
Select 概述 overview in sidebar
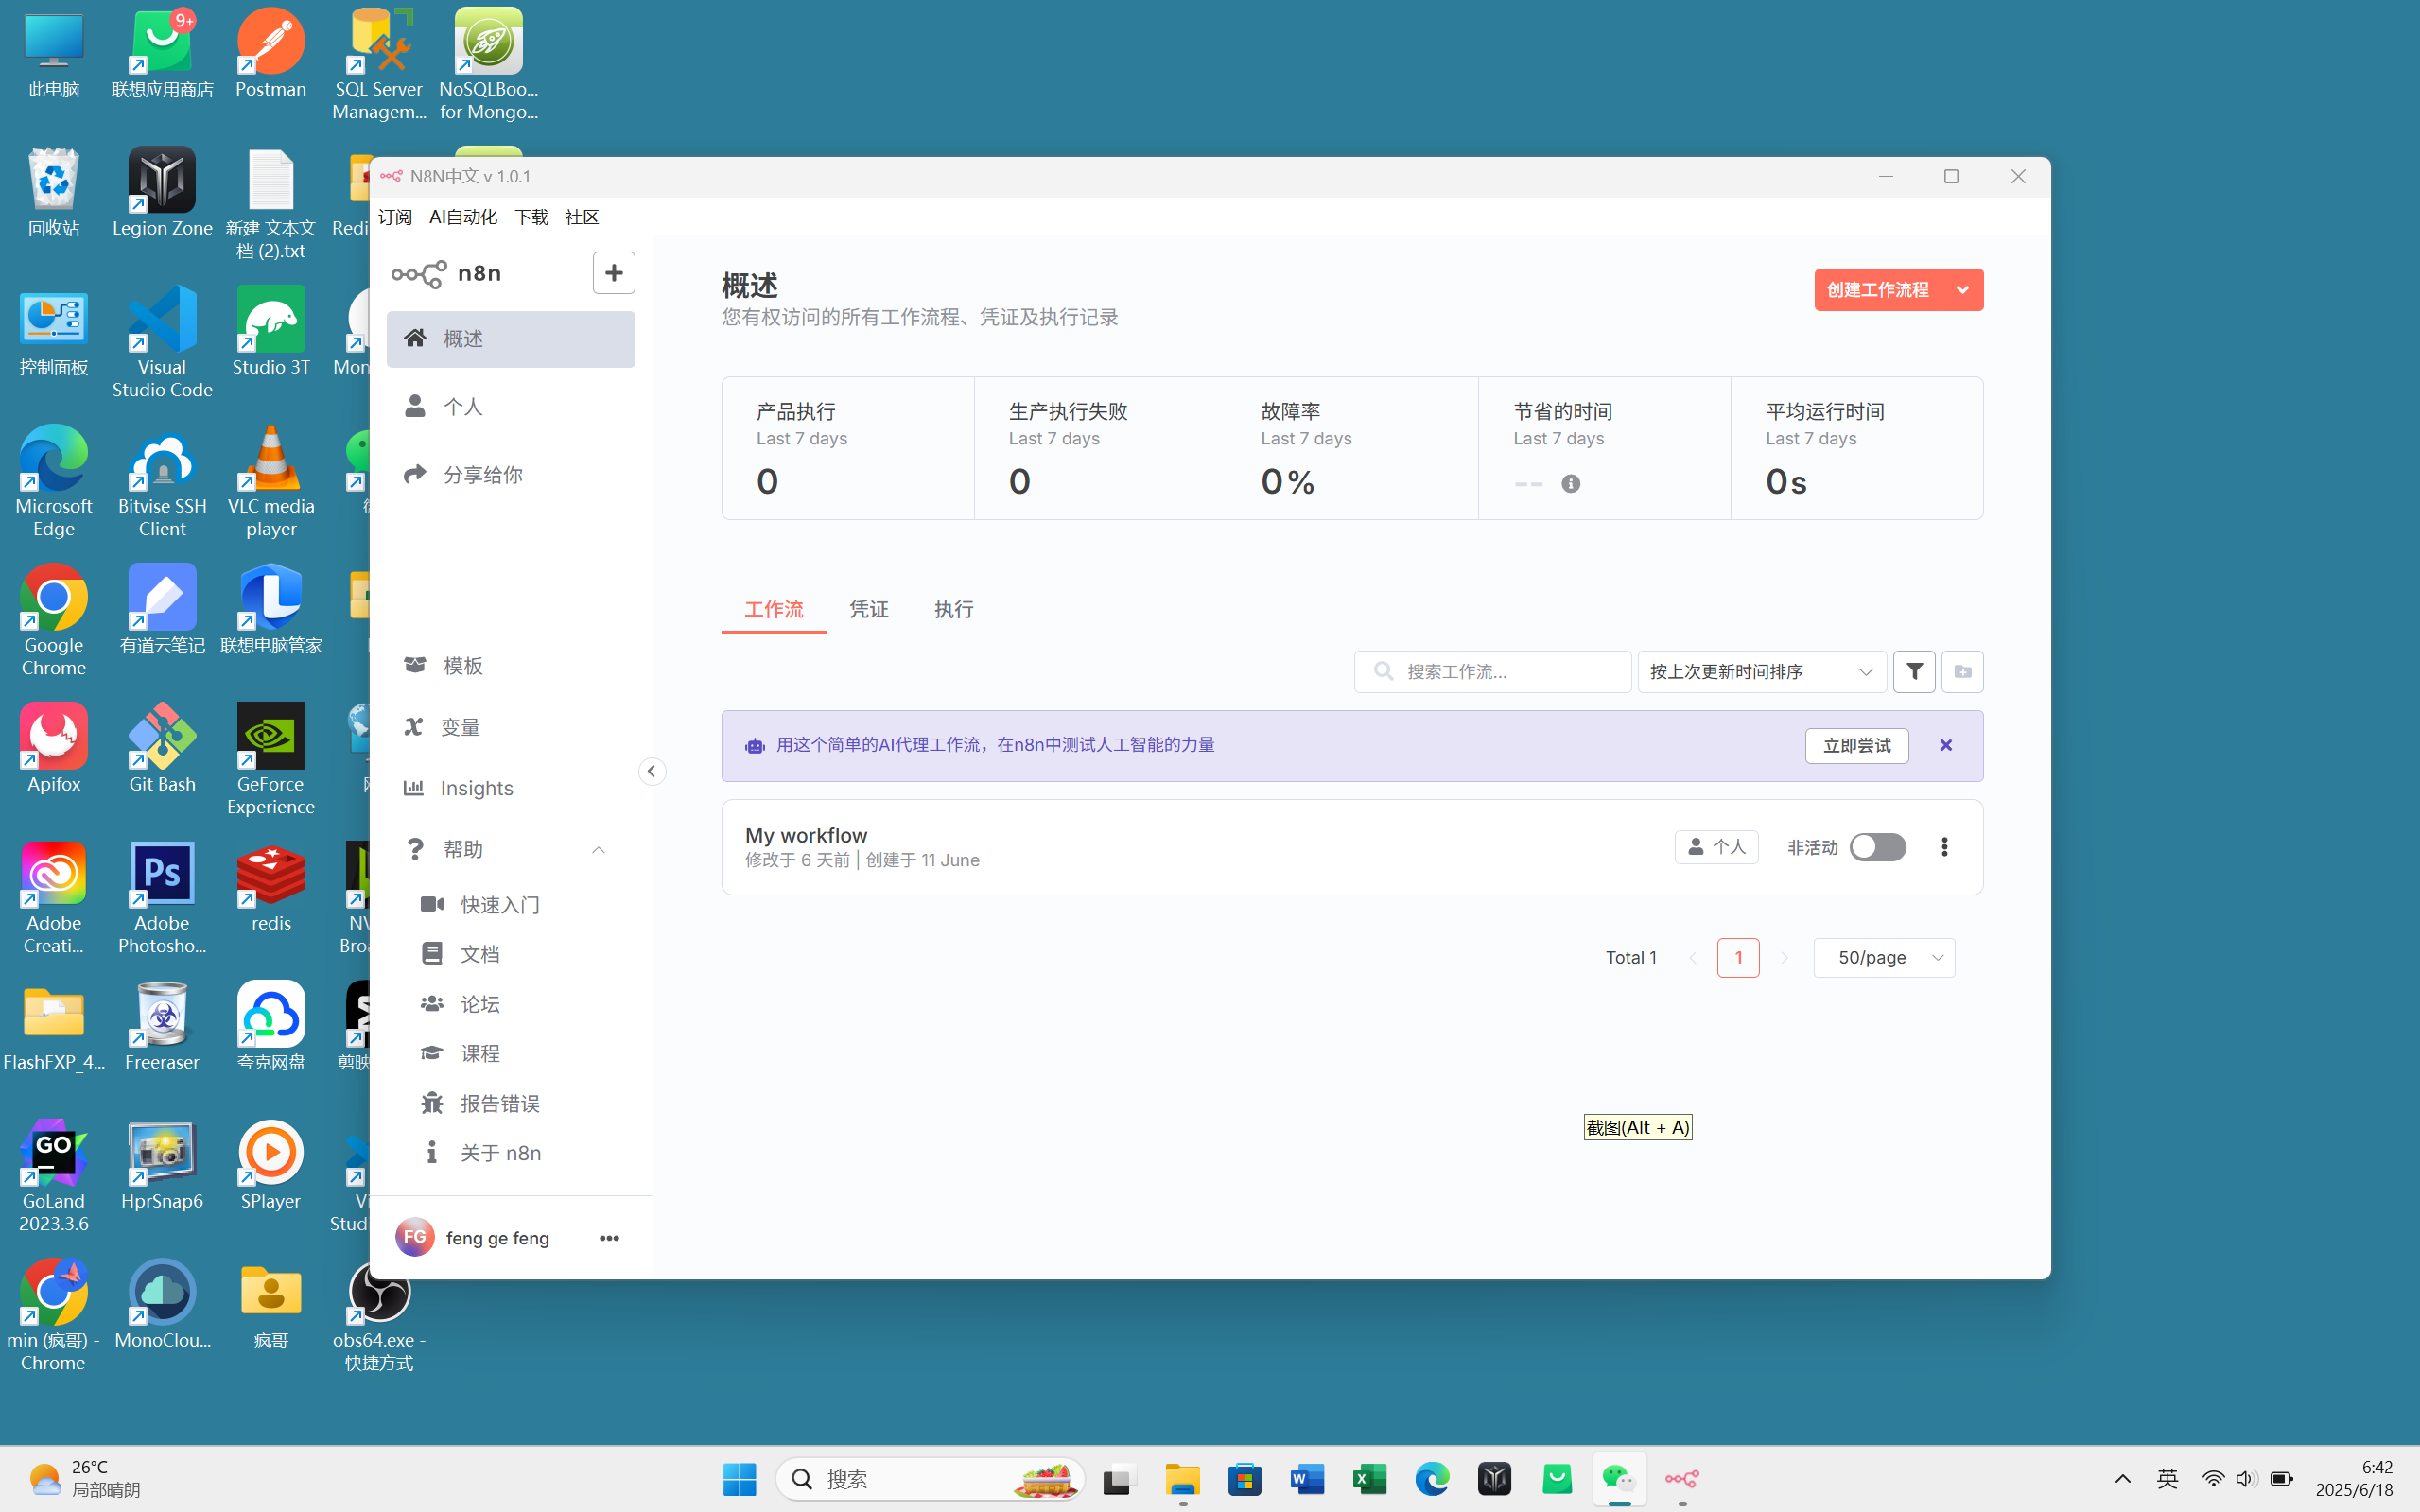(x=510, y=339)
